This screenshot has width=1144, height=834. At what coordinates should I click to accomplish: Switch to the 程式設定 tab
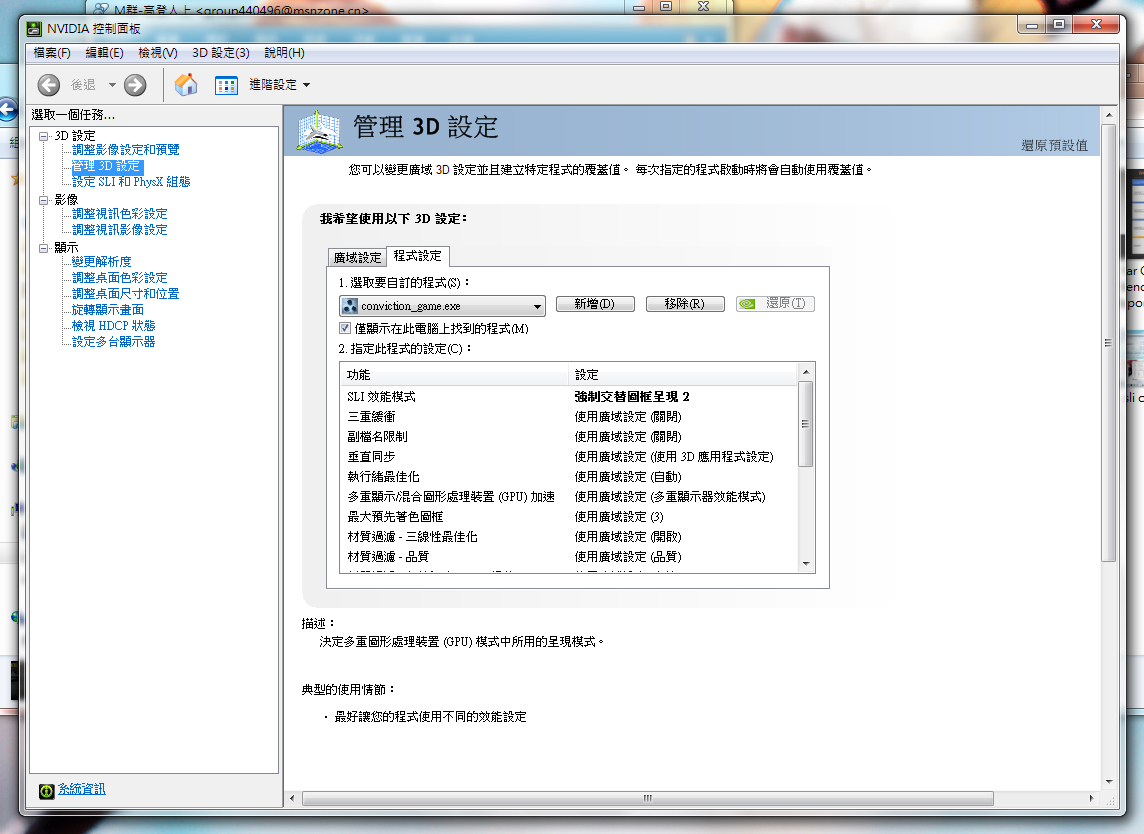(x=418, y=256)
